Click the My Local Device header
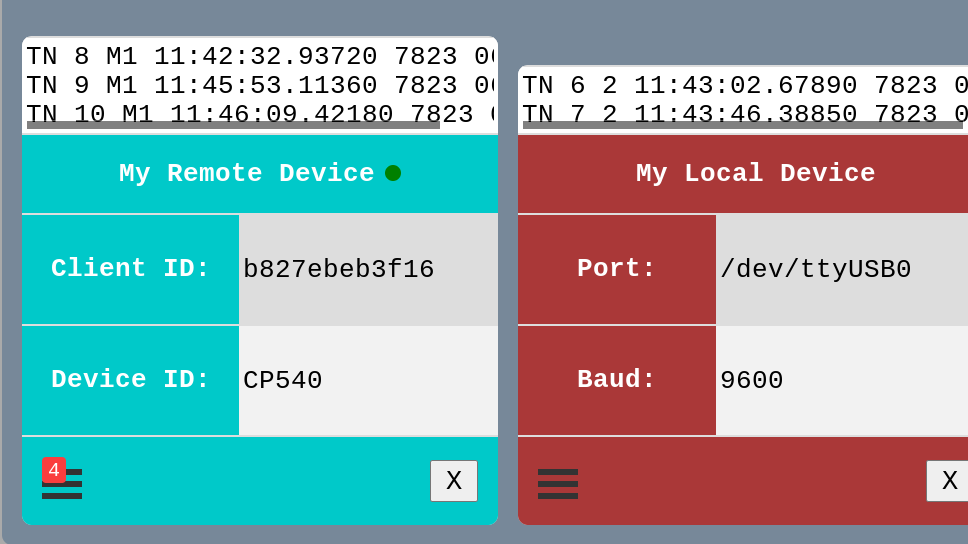This screenshot has height=544, width=968. click(x=743, y=174)
